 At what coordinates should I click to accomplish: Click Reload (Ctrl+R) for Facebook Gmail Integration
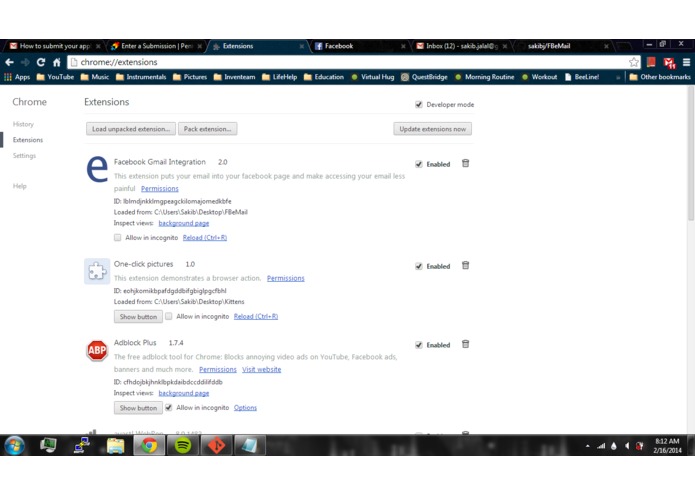205,238
